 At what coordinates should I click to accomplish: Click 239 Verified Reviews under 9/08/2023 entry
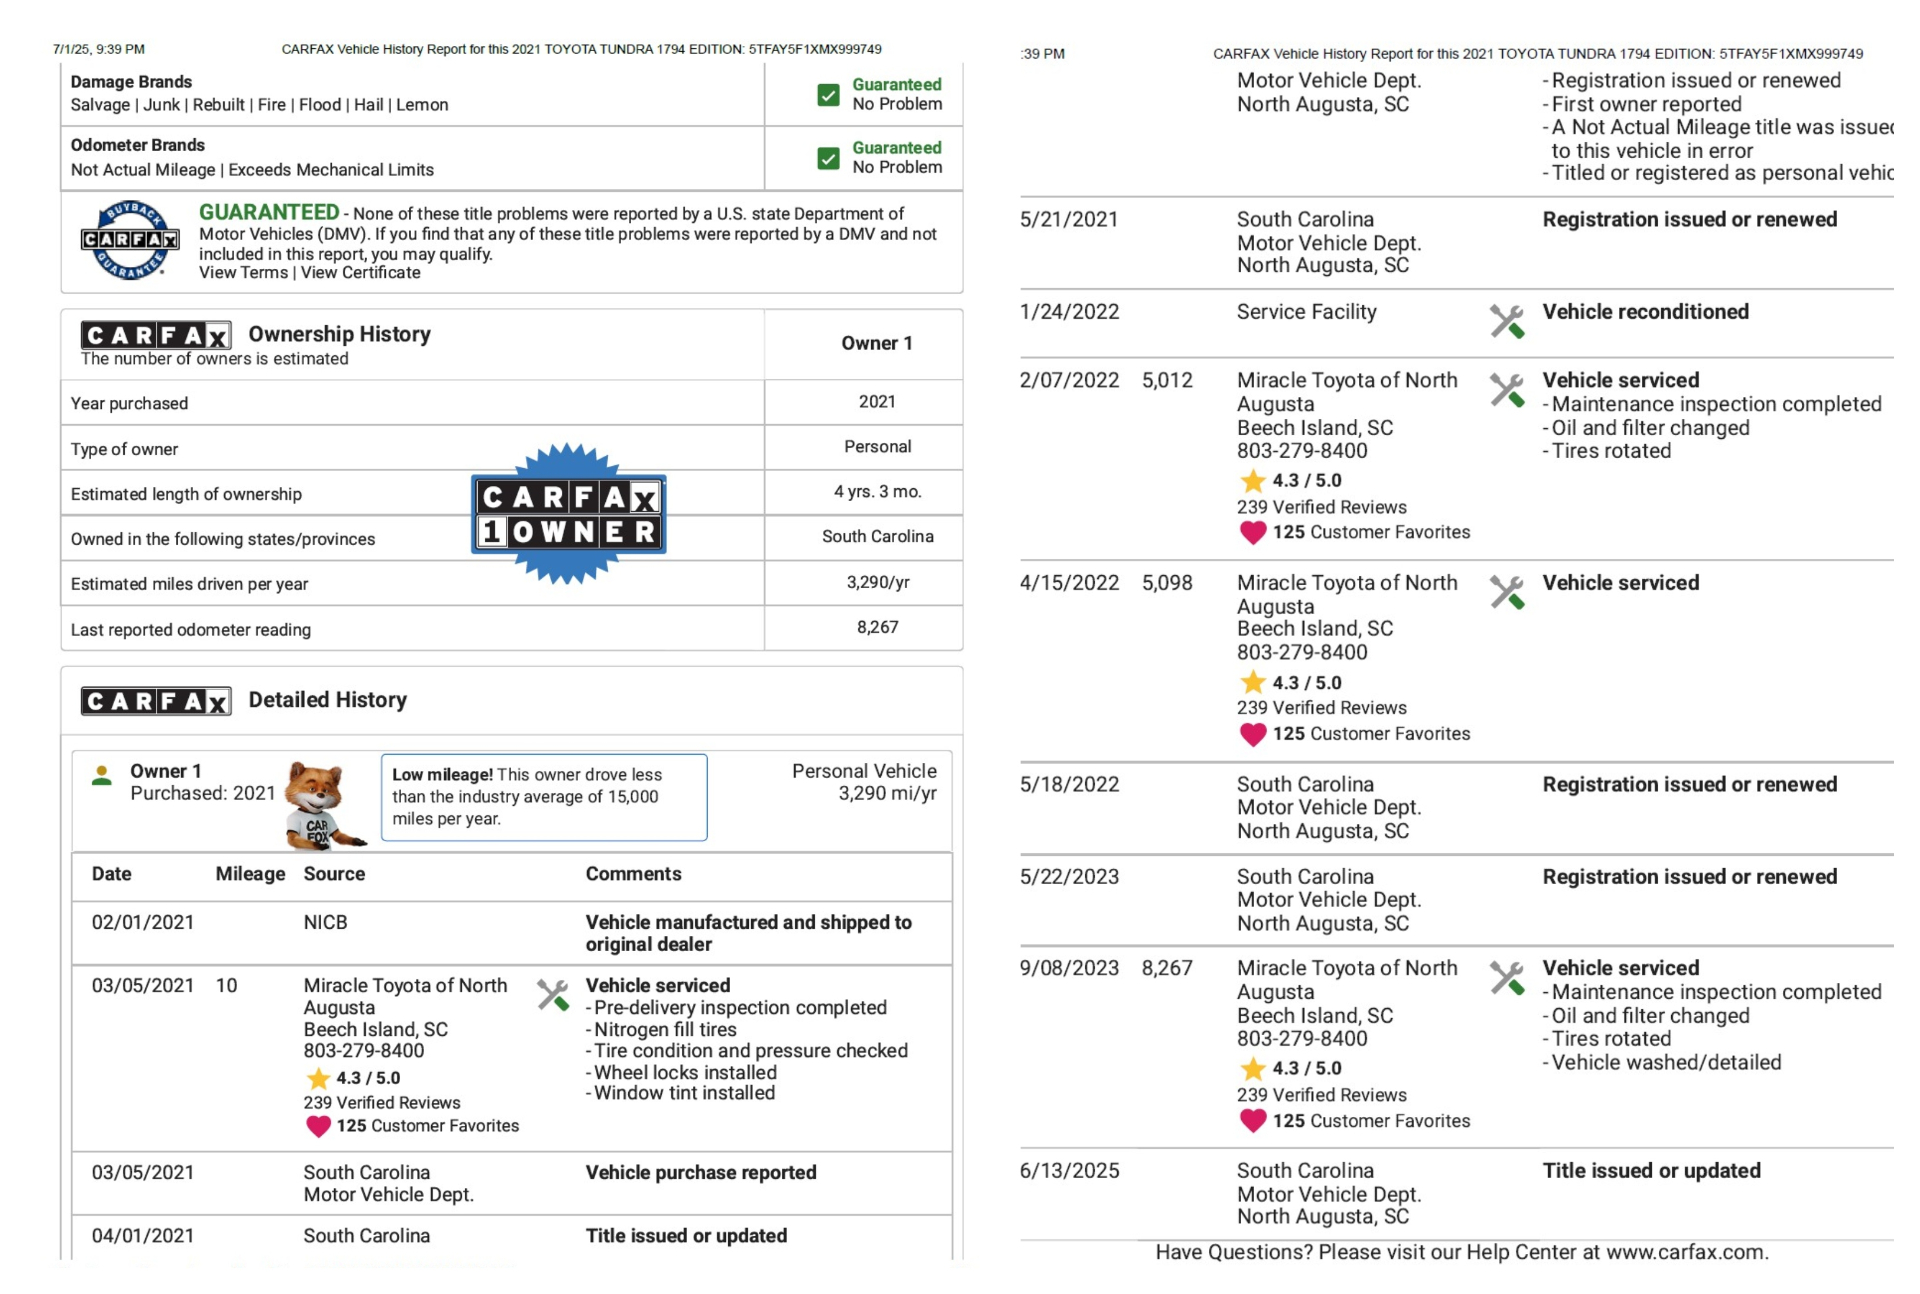pyautogui.click(x=1321, y=1095)
